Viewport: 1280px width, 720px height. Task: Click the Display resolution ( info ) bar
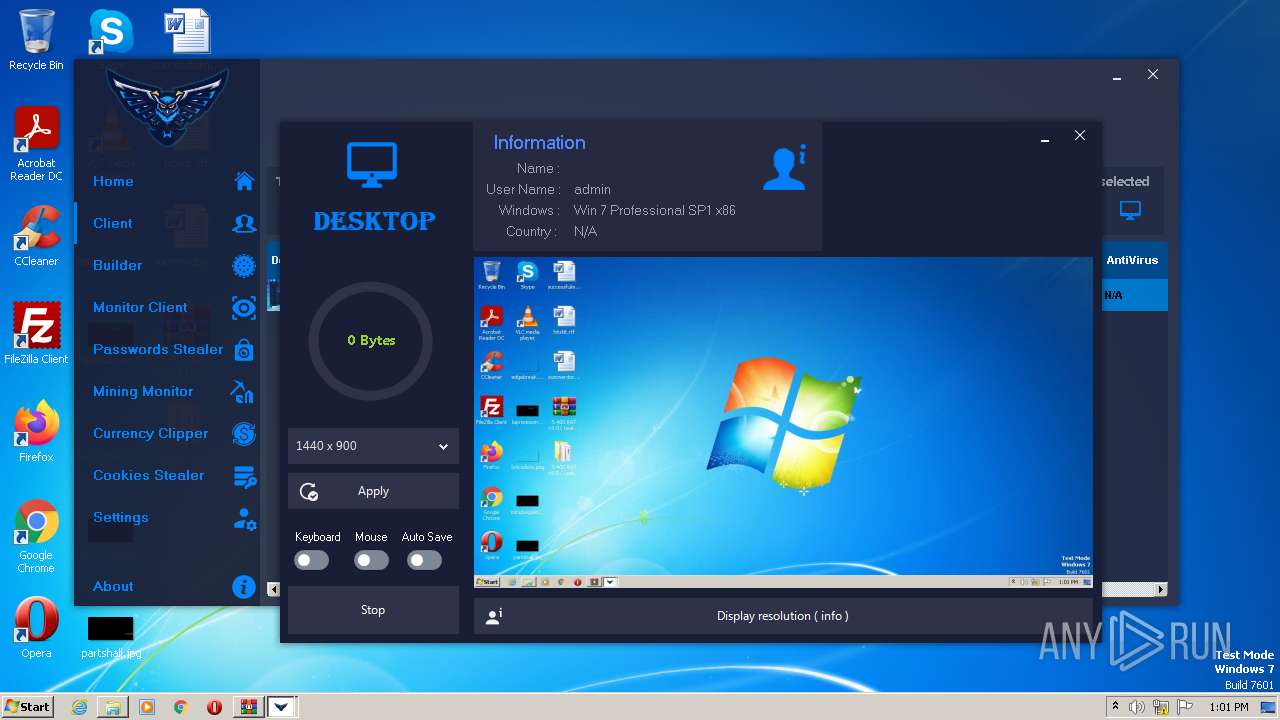pos(782,616)
